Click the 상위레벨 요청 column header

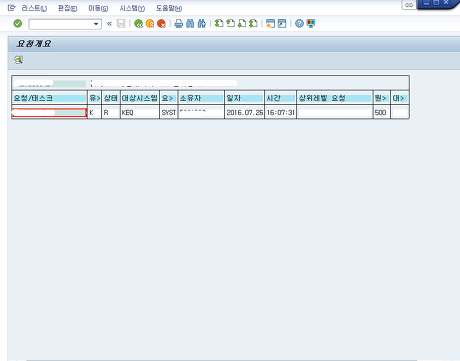(x=334, y=98)
